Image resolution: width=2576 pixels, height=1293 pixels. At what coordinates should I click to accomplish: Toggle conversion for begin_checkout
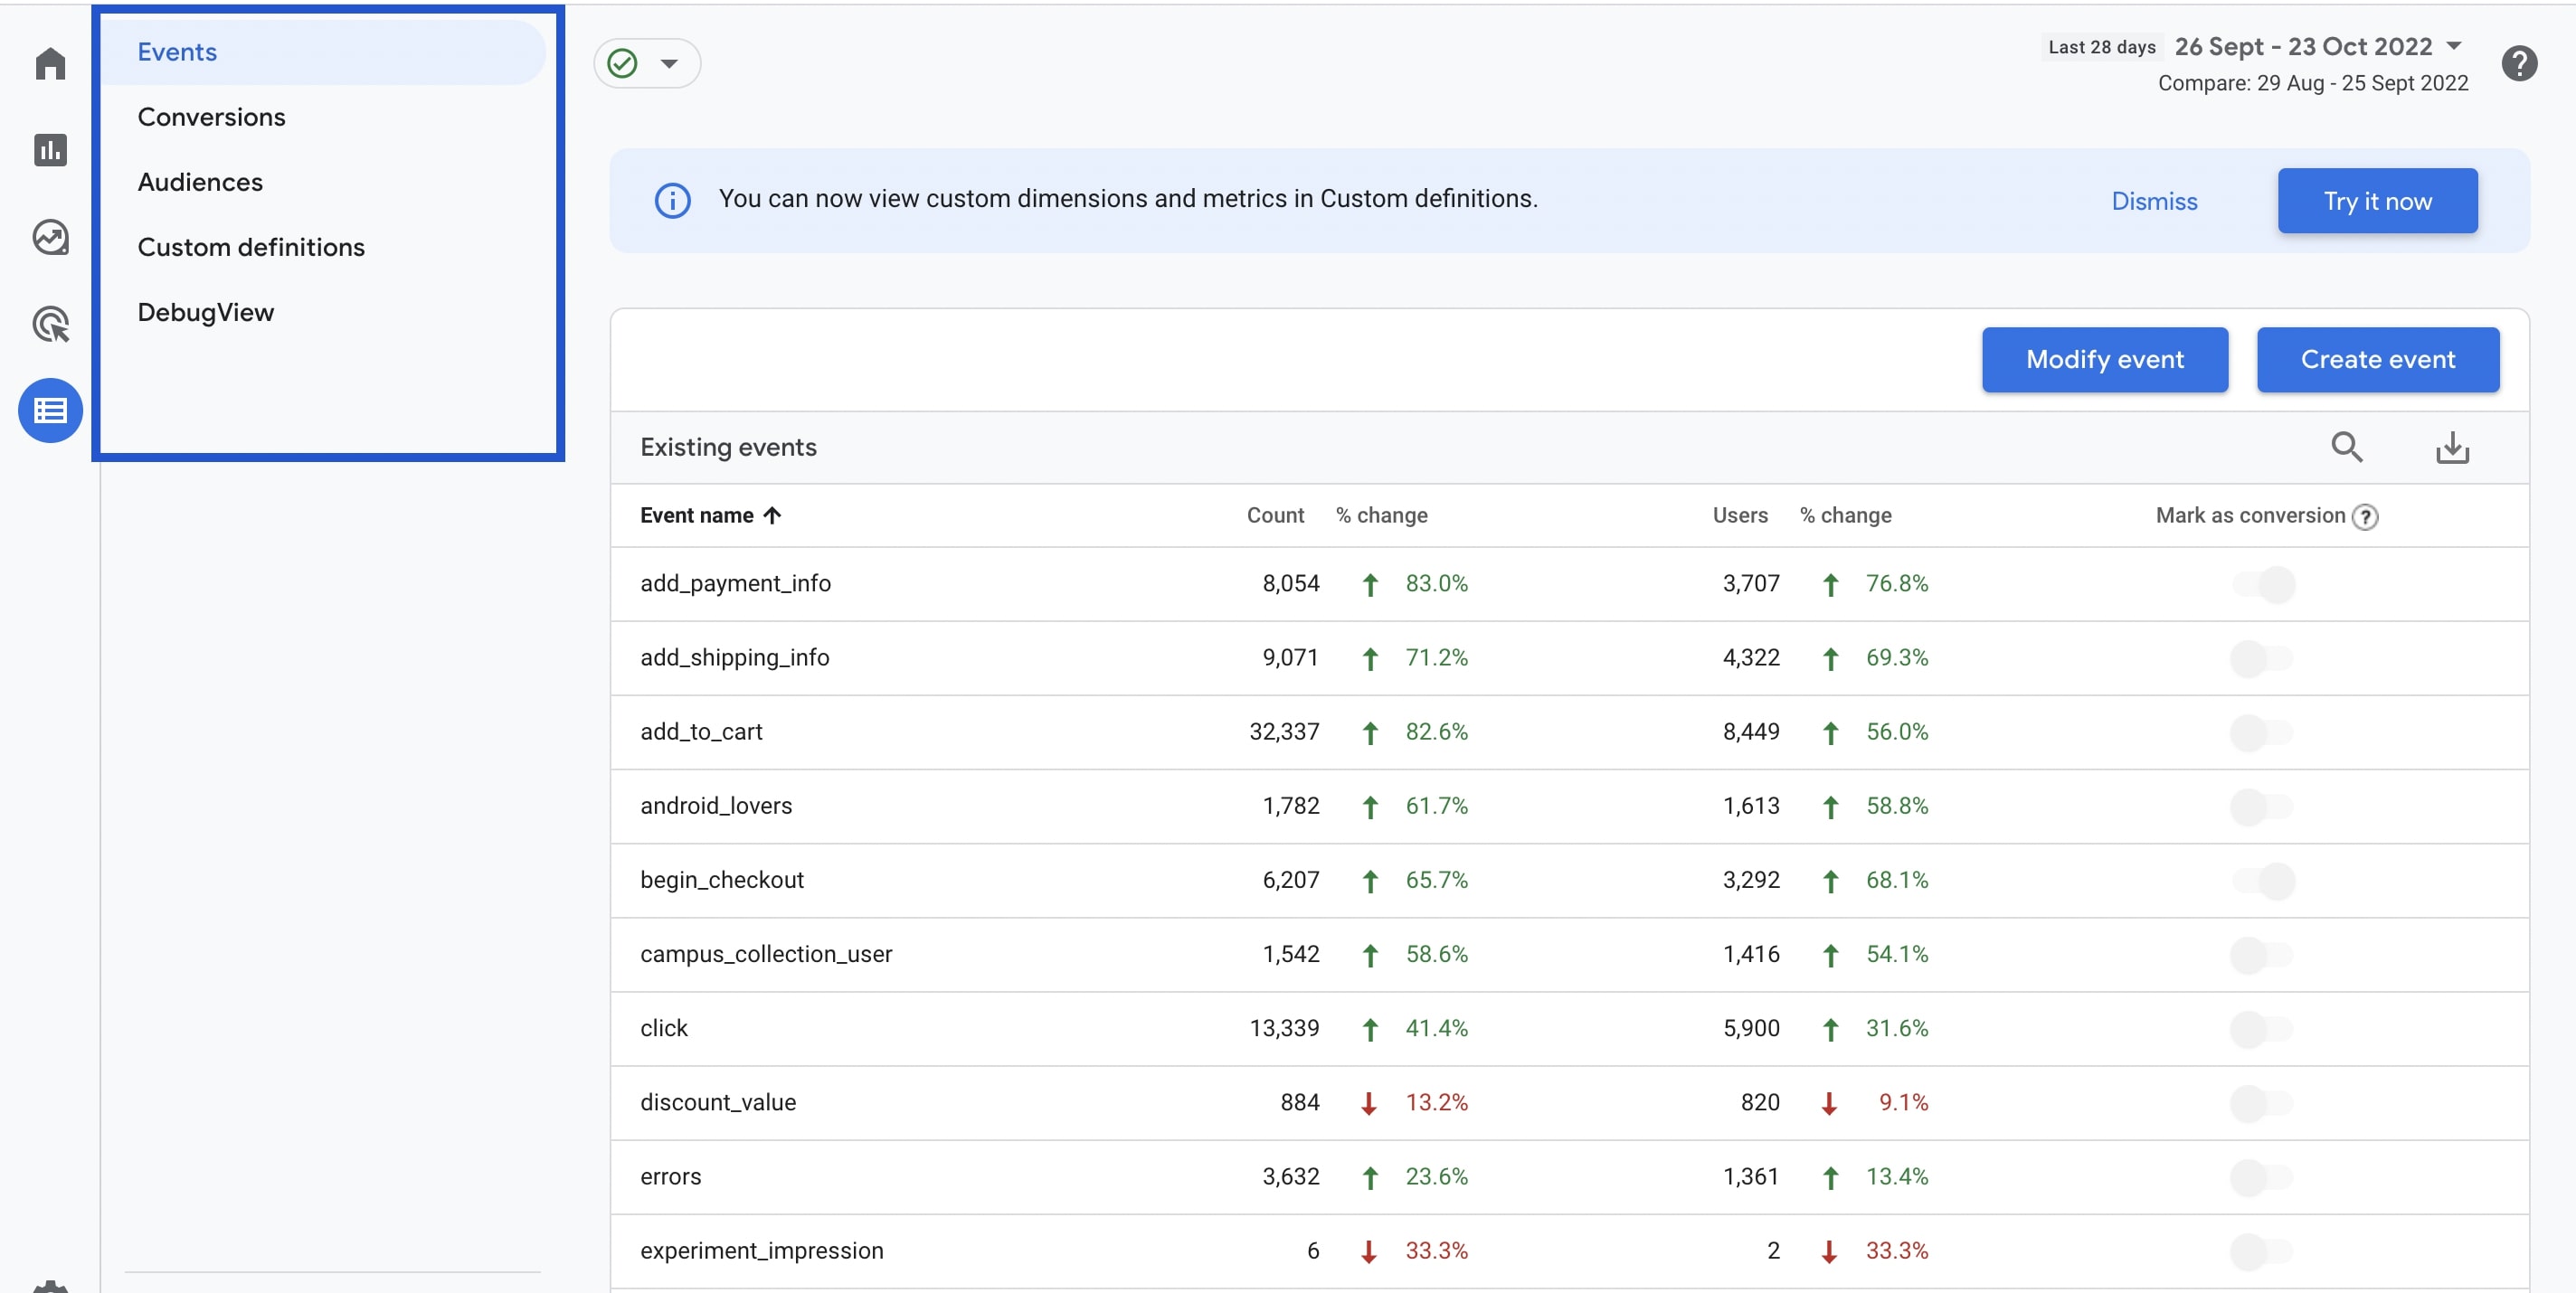pyautogui.click(x=2263, y=881)
